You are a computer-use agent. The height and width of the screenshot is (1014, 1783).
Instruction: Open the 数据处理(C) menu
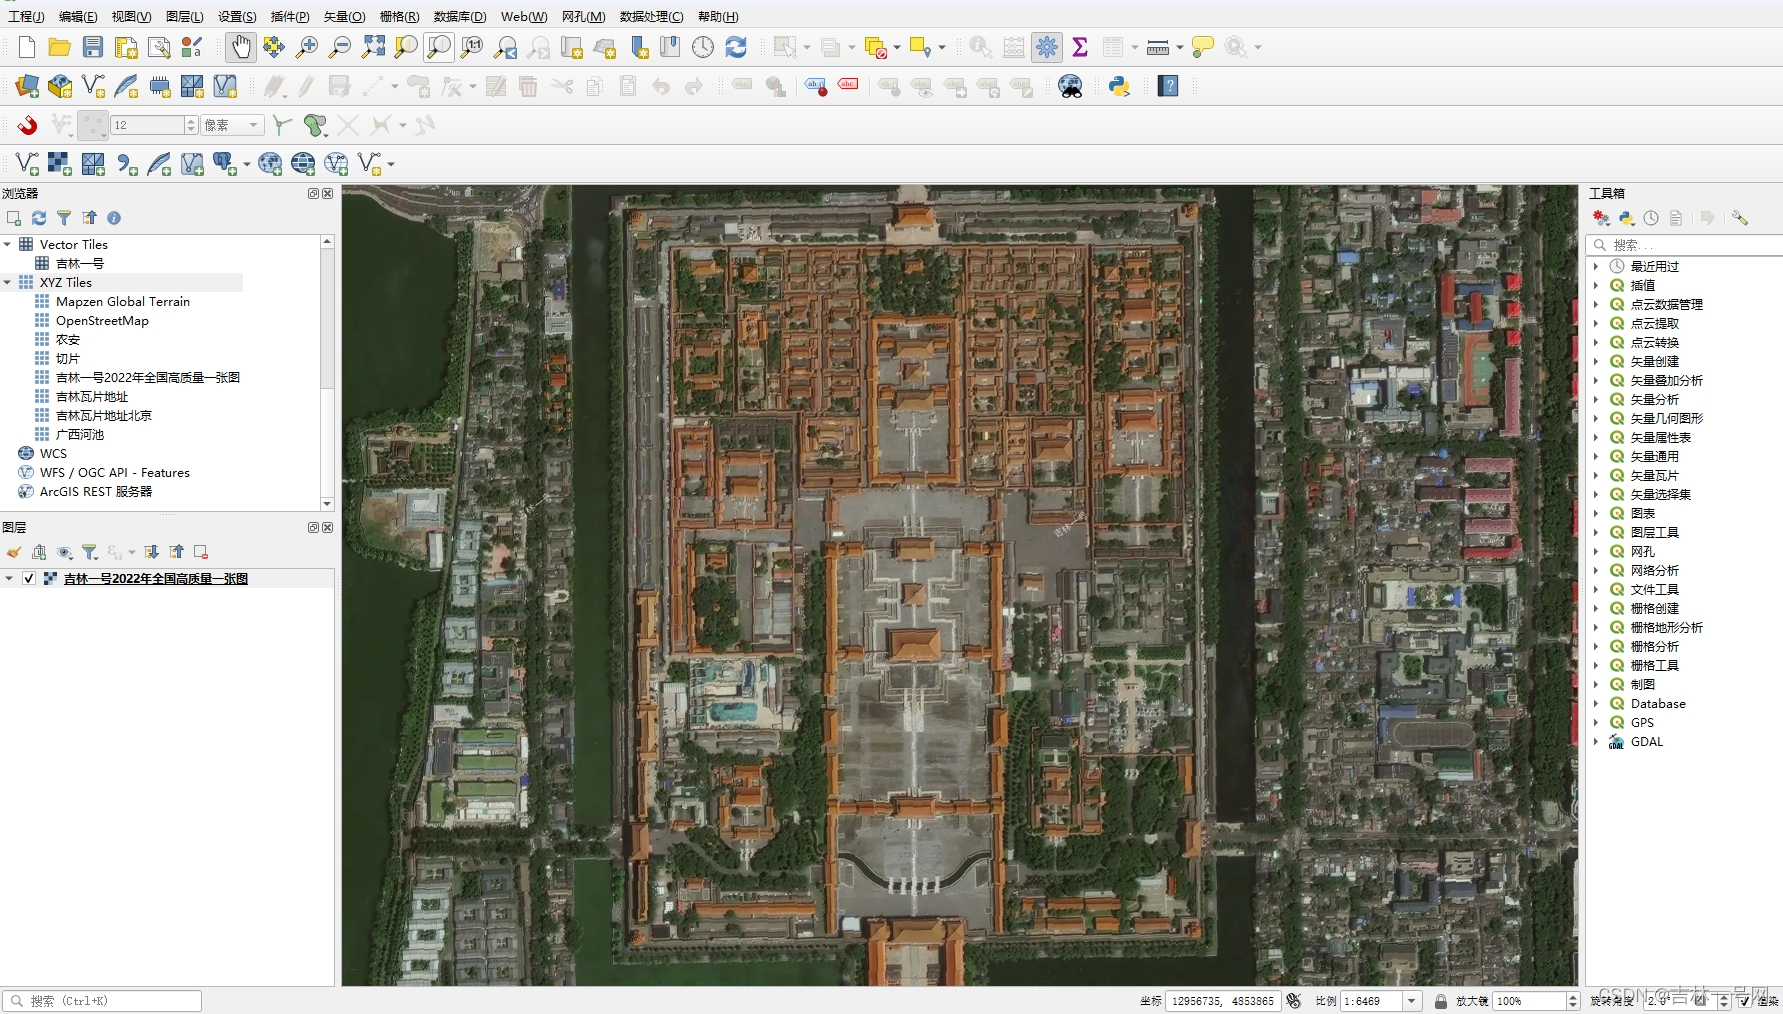(652, 17)
